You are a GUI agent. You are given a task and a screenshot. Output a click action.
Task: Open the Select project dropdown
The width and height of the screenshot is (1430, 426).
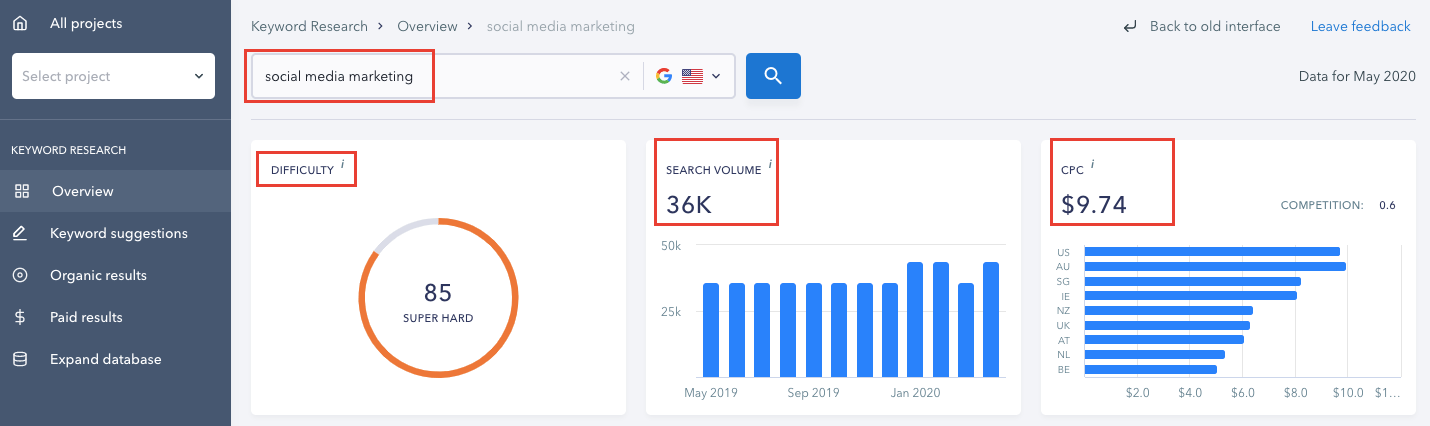(x=113, y=76)
